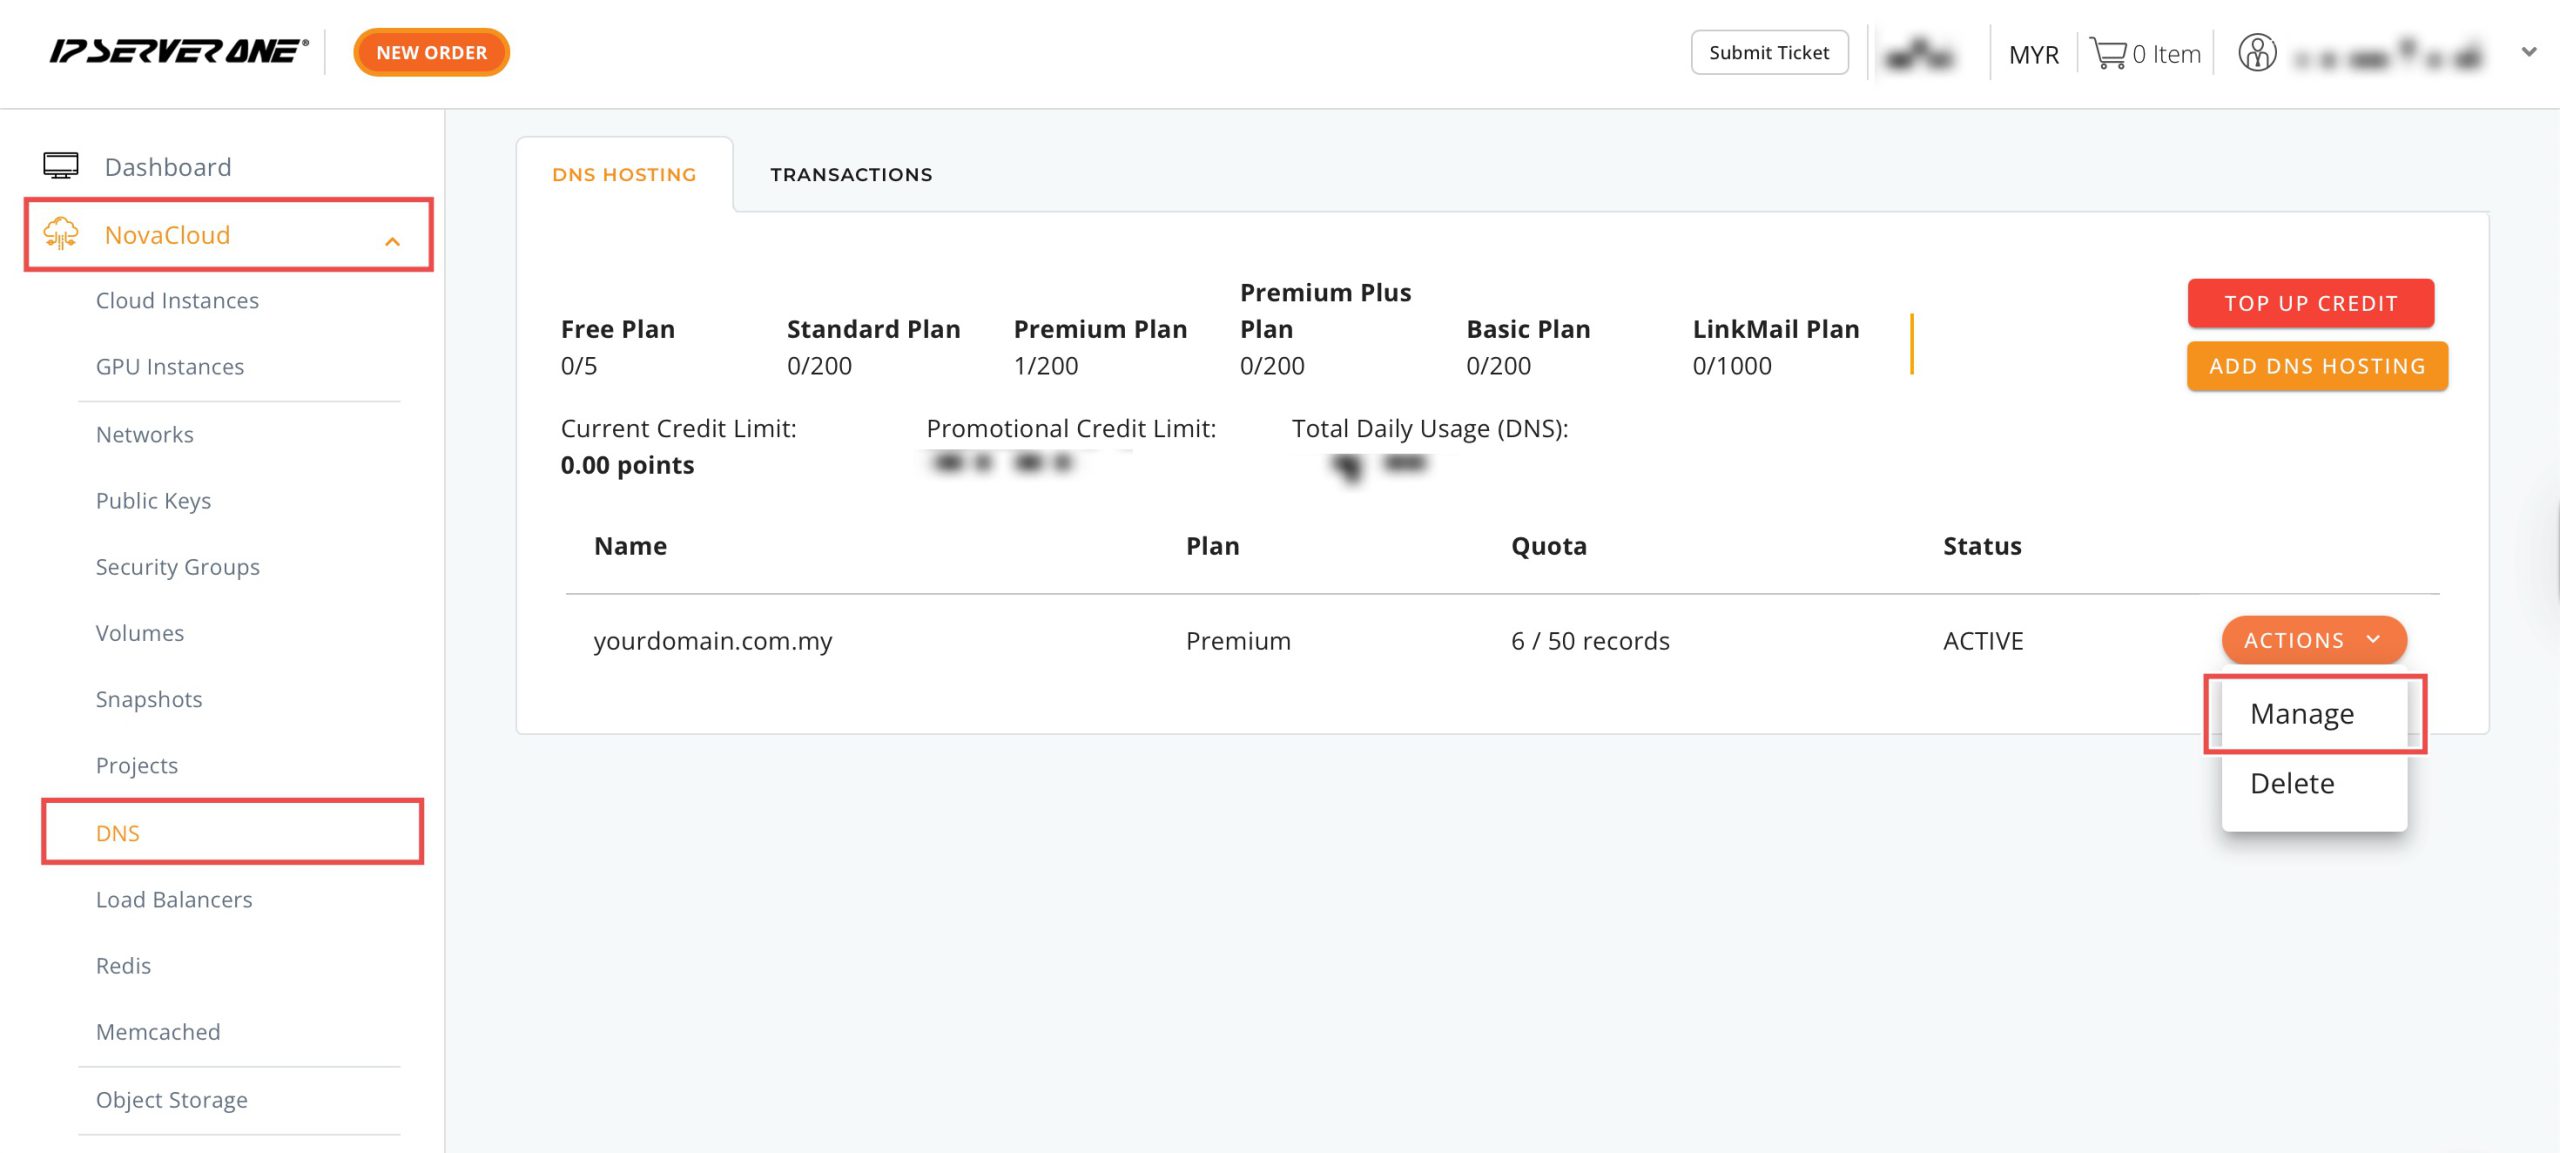The height and width of the screenshot is (1153, 2560).
Task: Click the NovaCloud cloud icon
Action: point(61,234)
